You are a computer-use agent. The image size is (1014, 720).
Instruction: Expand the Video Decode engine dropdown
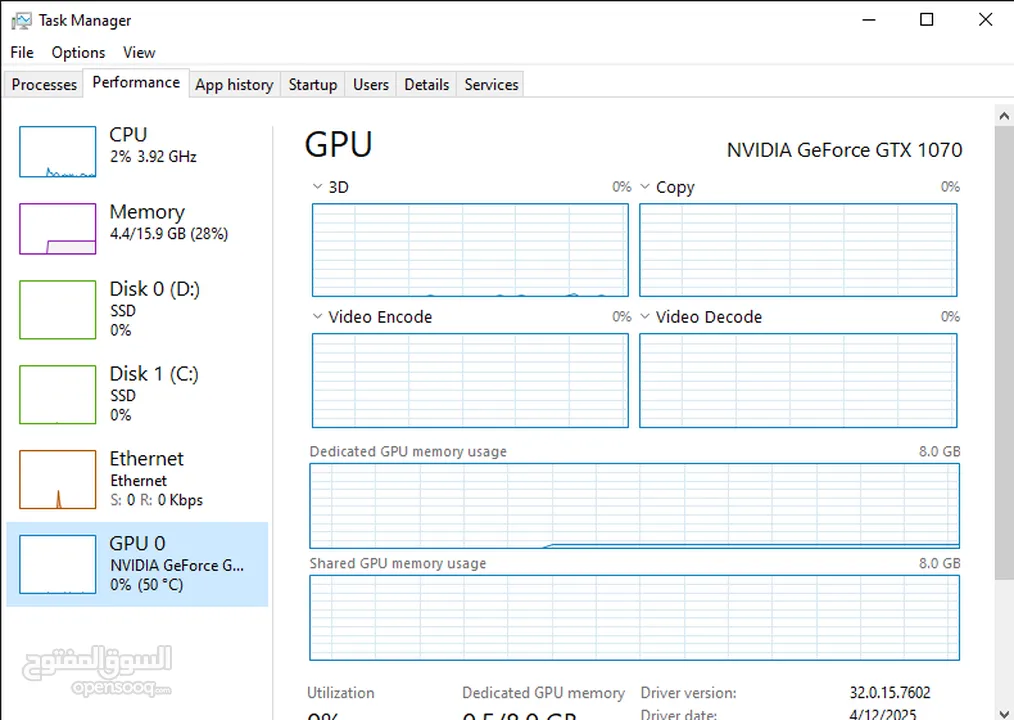pyautogui.click(x=645, y=316)
